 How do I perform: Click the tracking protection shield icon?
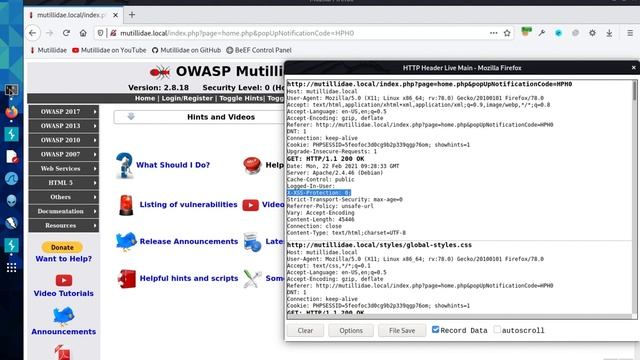tap(100, 33)
